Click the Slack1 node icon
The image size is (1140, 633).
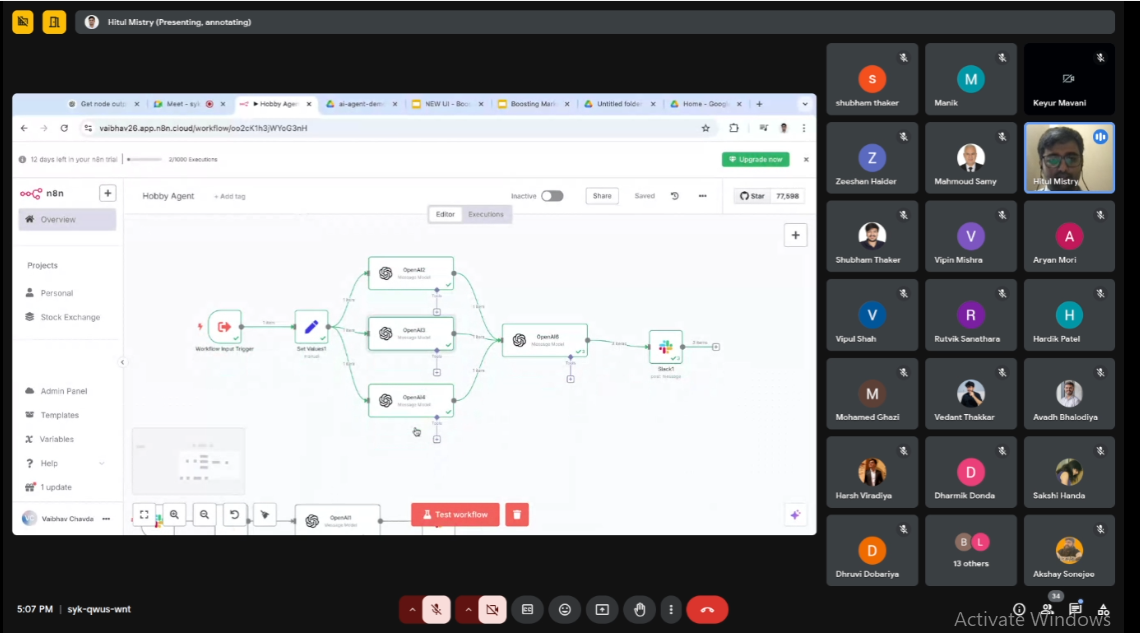click(665, 346)
